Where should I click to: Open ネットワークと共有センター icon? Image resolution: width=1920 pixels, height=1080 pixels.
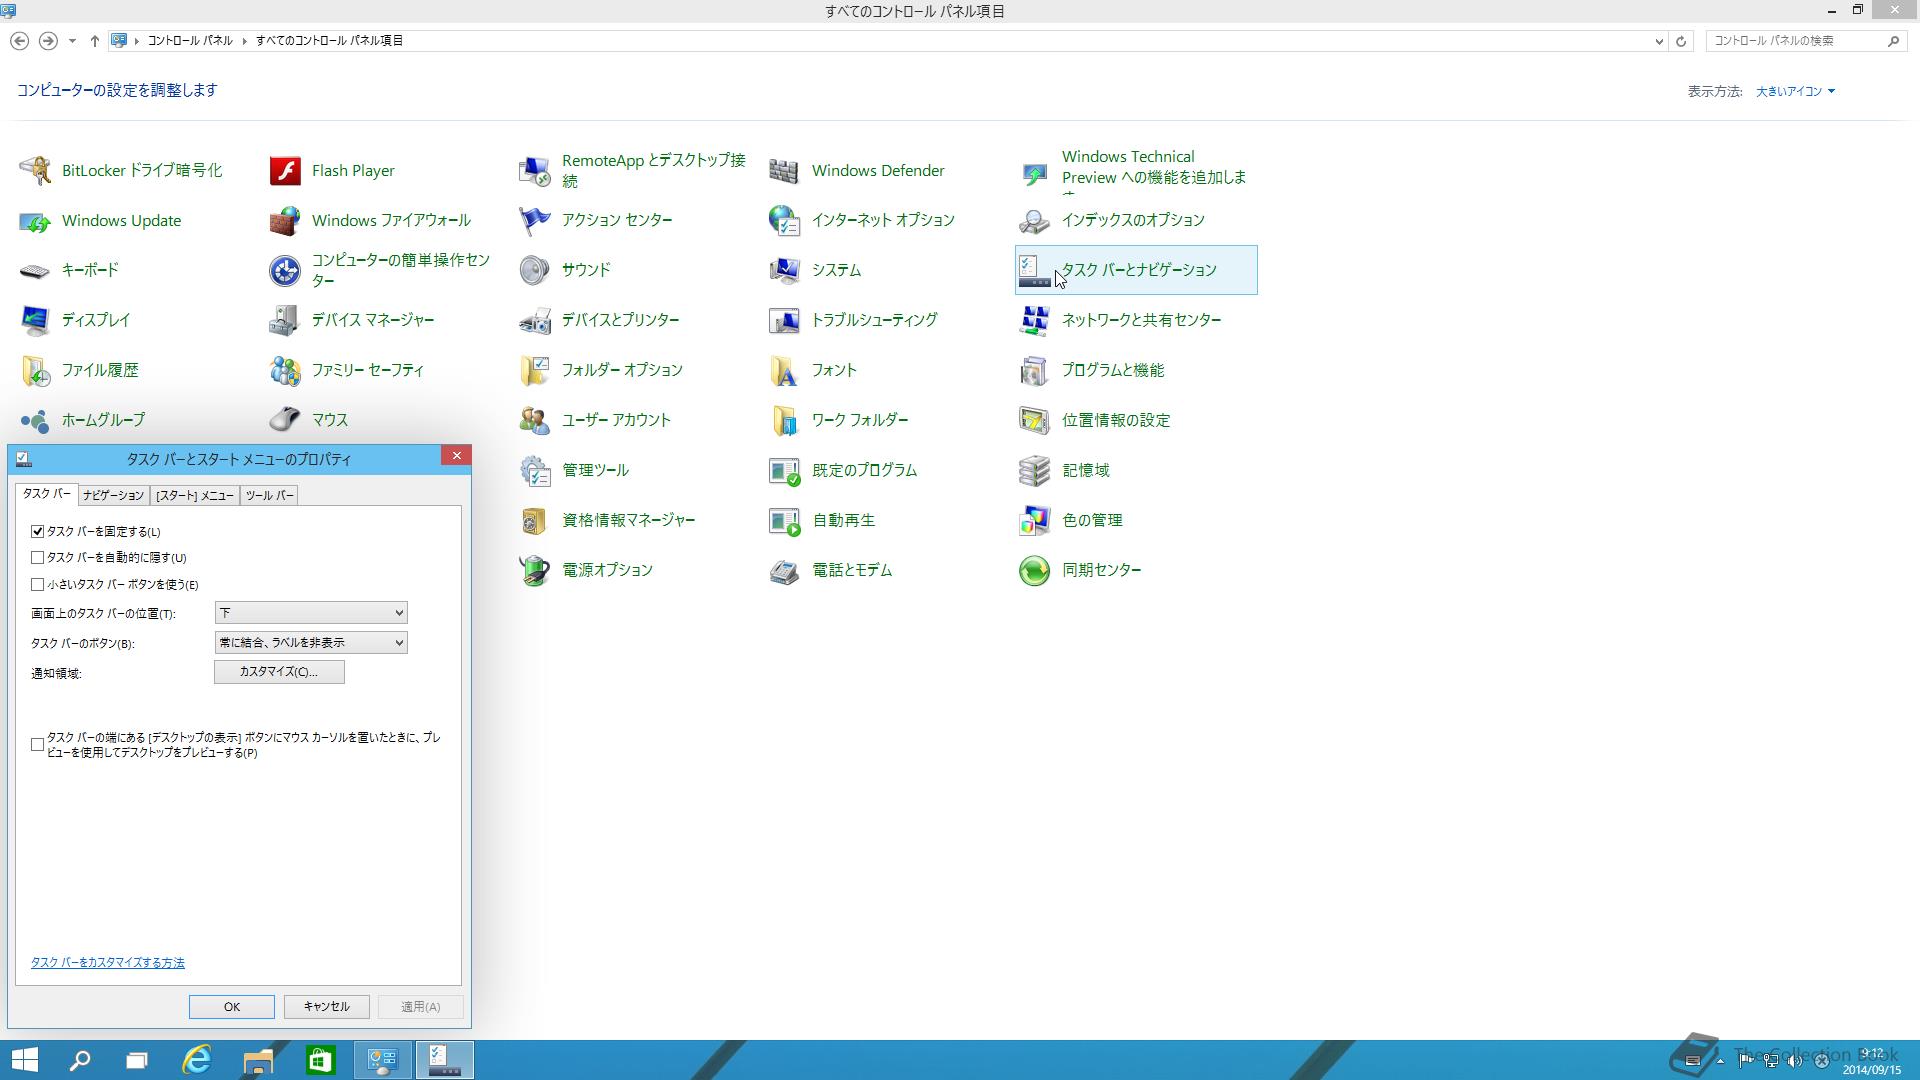(x=1034, y=321)
